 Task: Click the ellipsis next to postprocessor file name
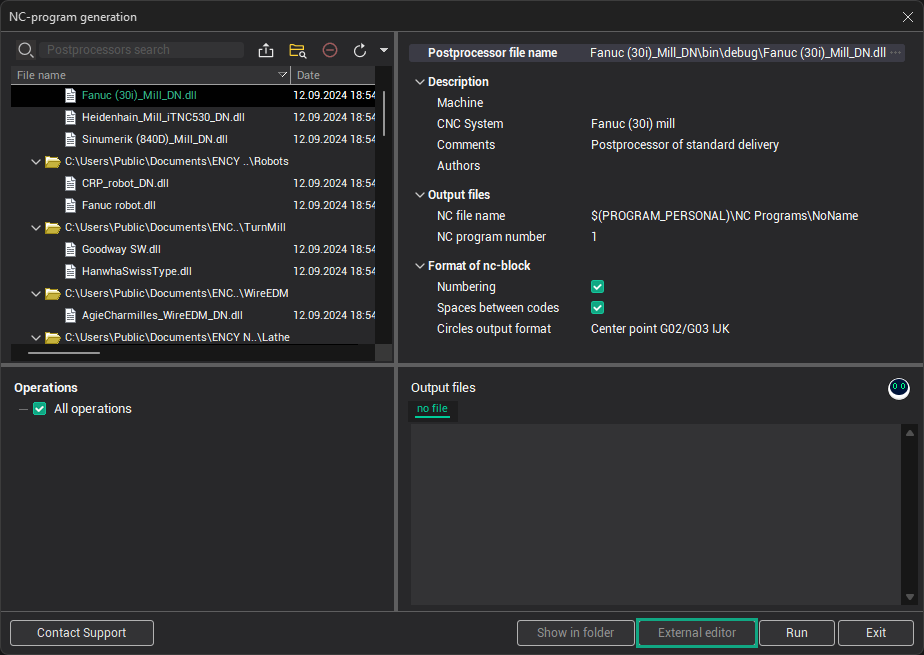tap(895, 53)
